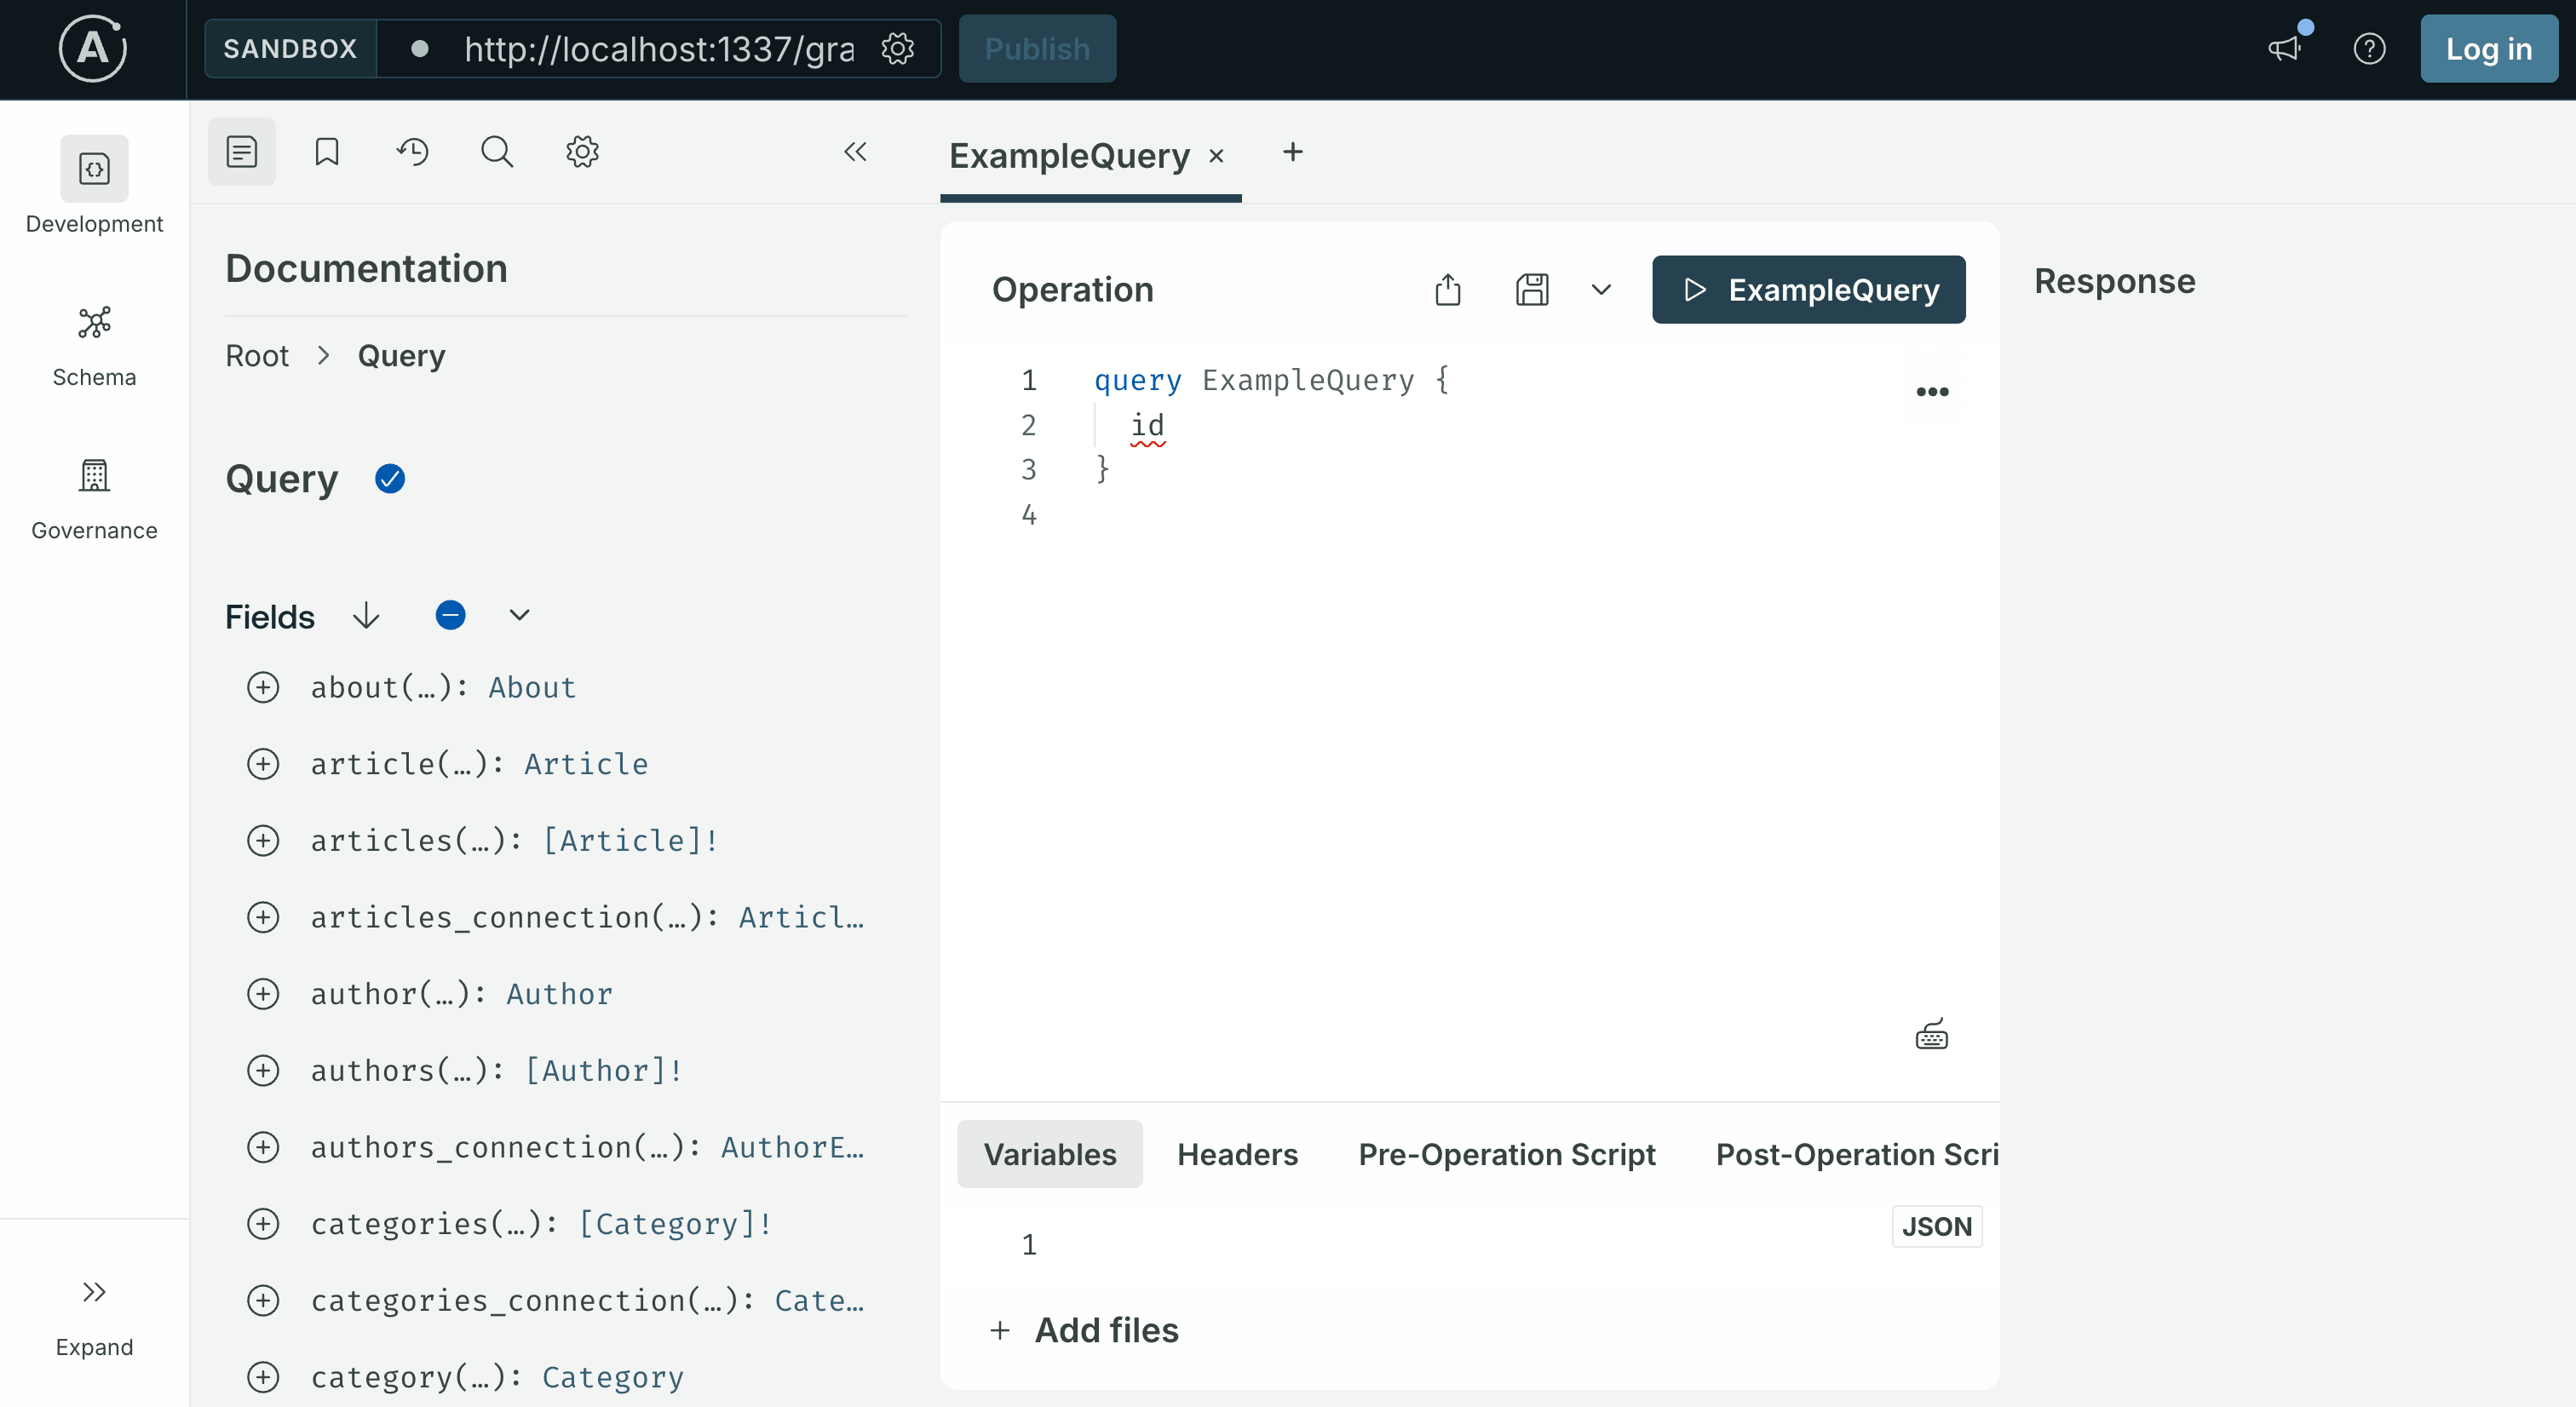Click Add files in variables panel
This screenshot has width=2576, height=1407.
(x=1085, y=1330)
